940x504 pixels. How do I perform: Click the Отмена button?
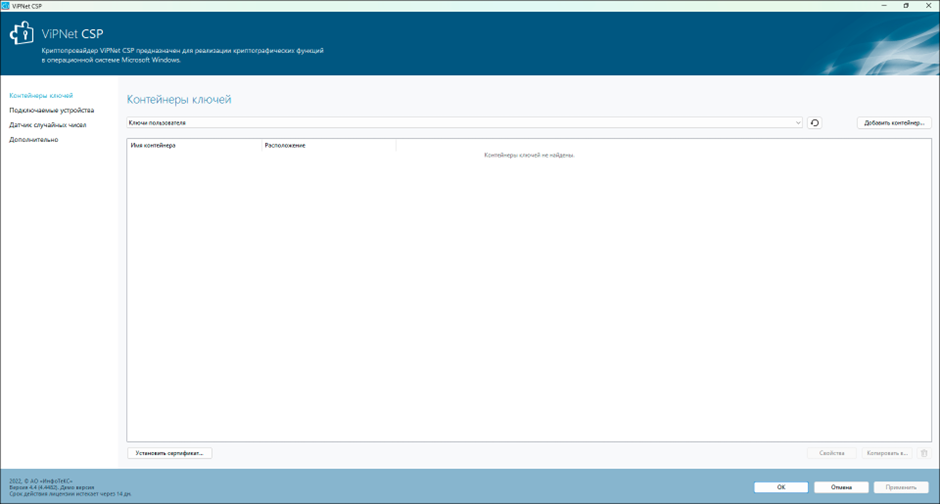click(x=841, y=487)
